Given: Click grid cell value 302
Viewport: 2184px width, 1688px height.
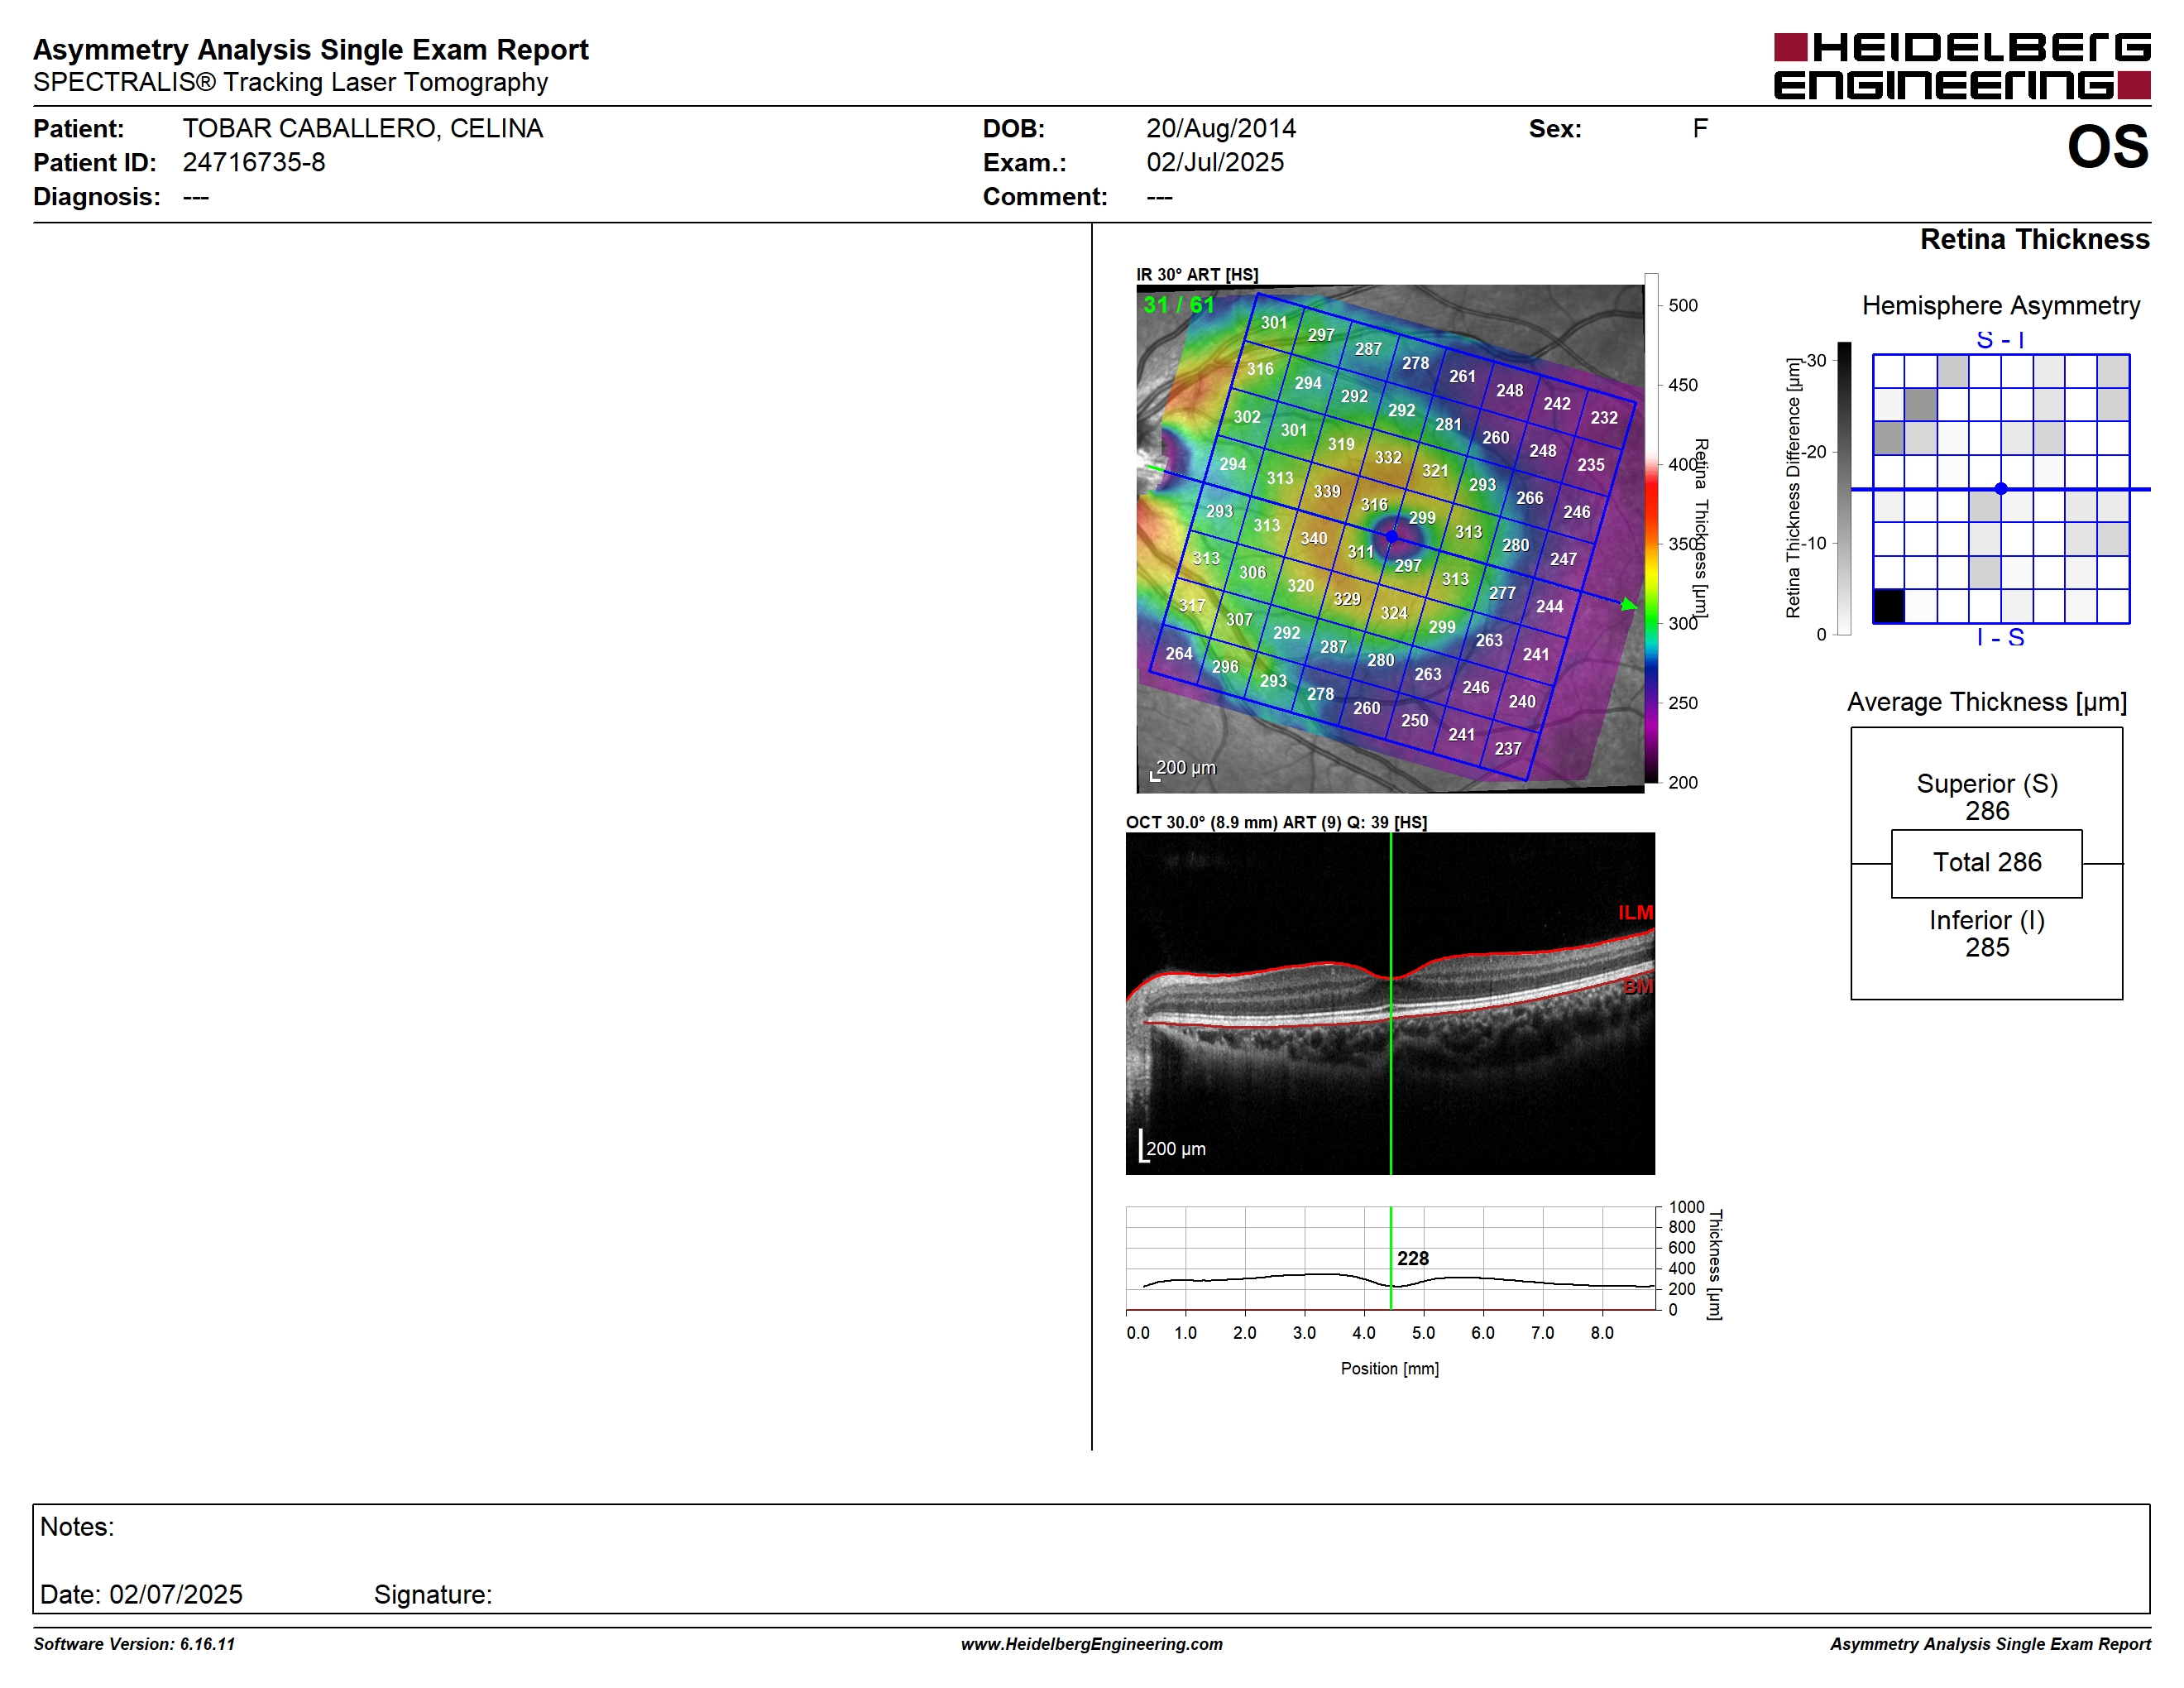Looking at the screenshot, I should (x=1246, y=416).
